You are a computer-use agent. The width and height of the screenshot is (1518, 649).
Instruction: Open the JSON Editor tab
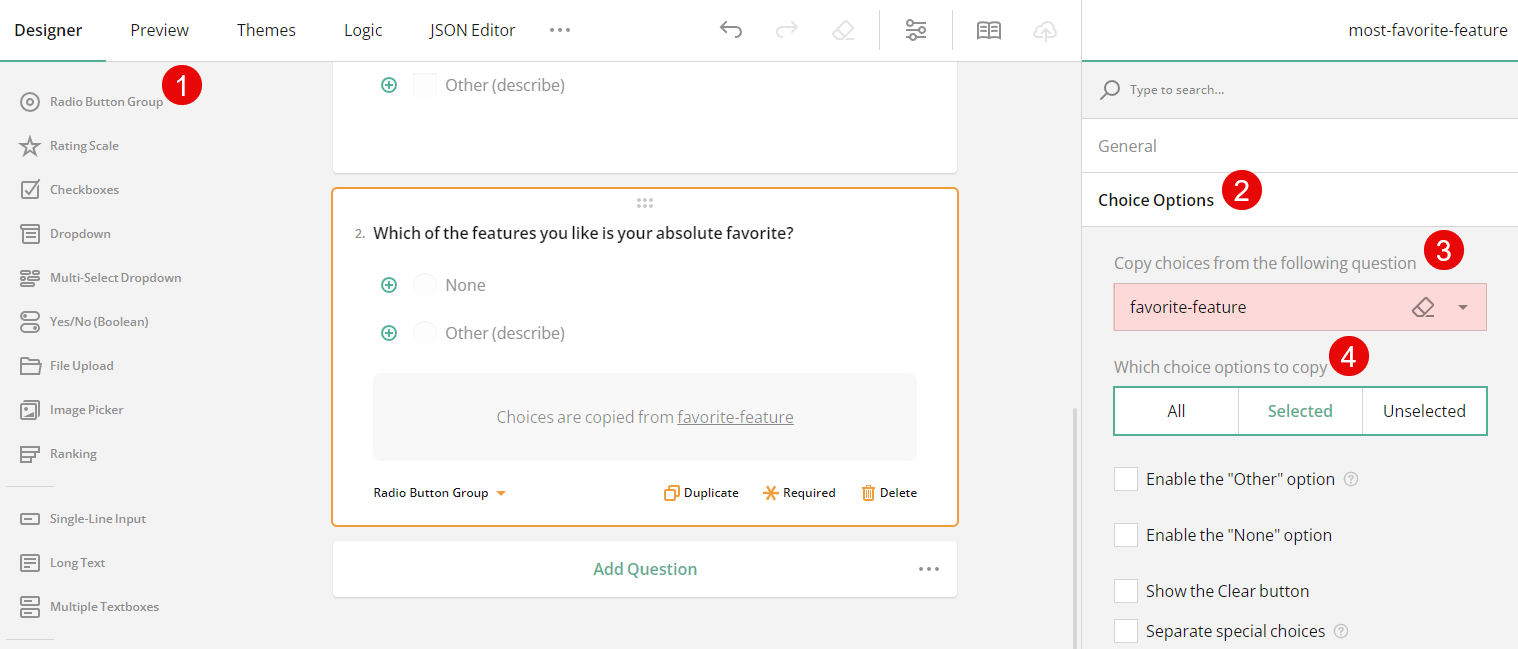[472, 30]
